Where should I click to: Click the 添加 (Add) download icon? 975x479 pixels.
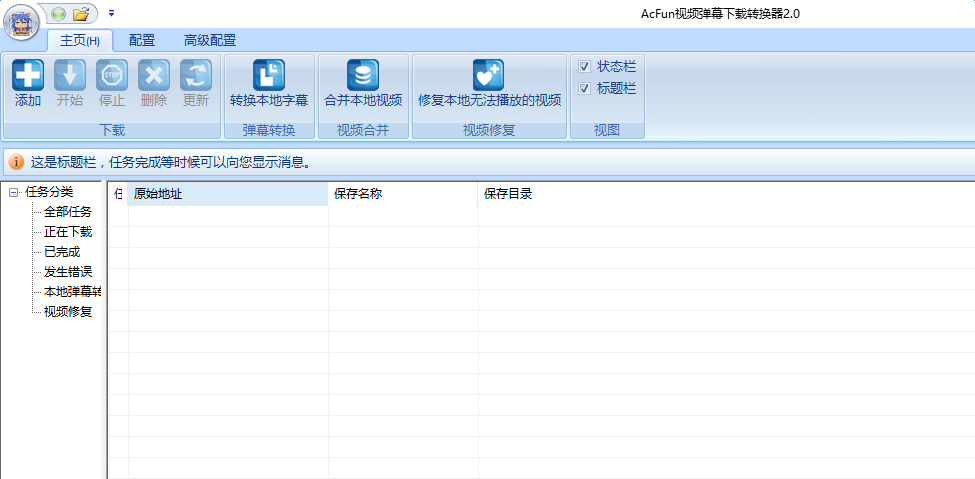(28, 75)
